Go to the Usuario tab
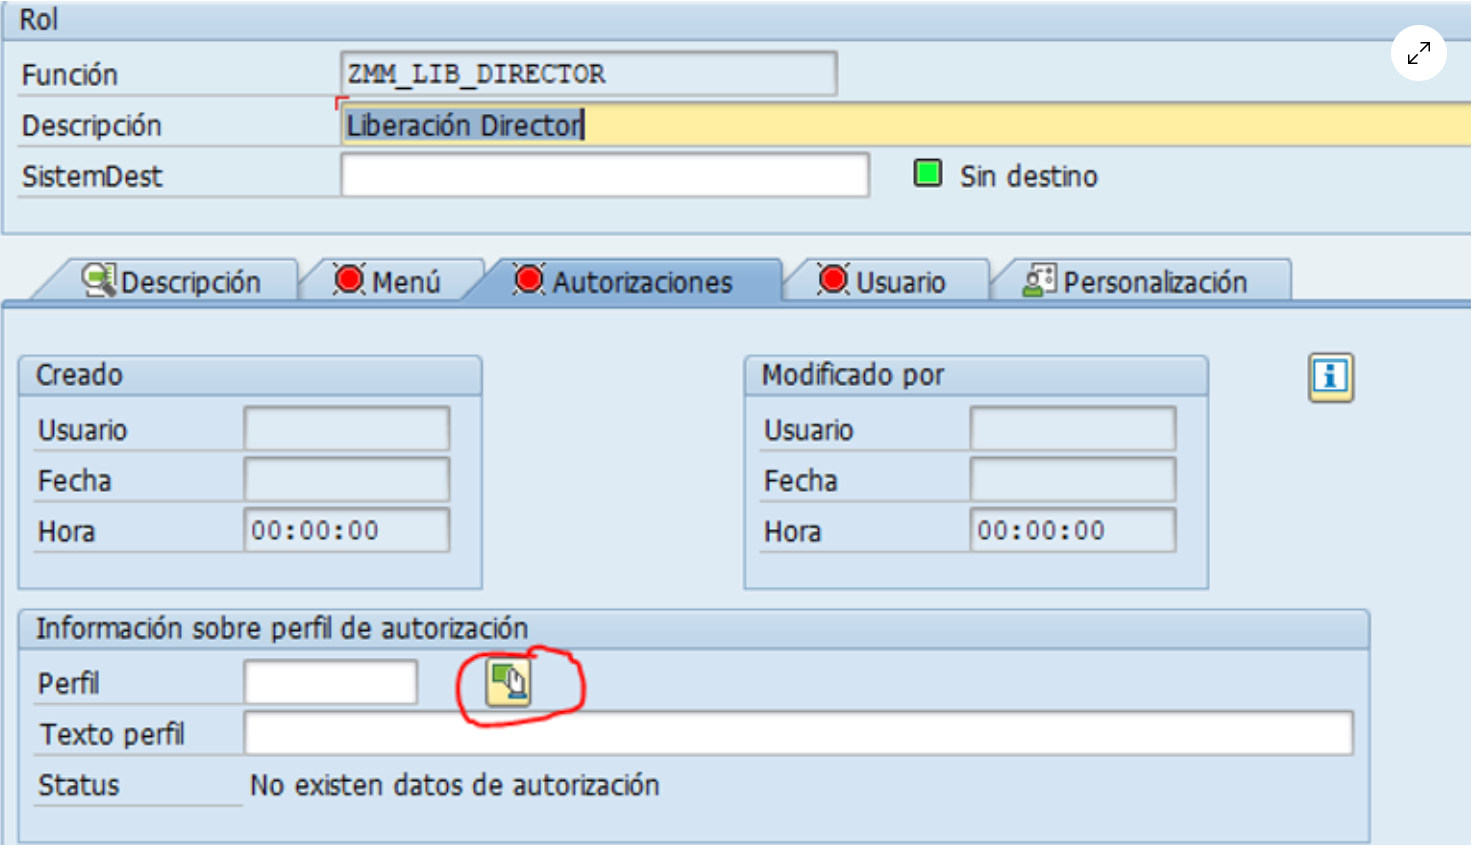Screen dimensions: 1472x848 [x=882, y=282]
